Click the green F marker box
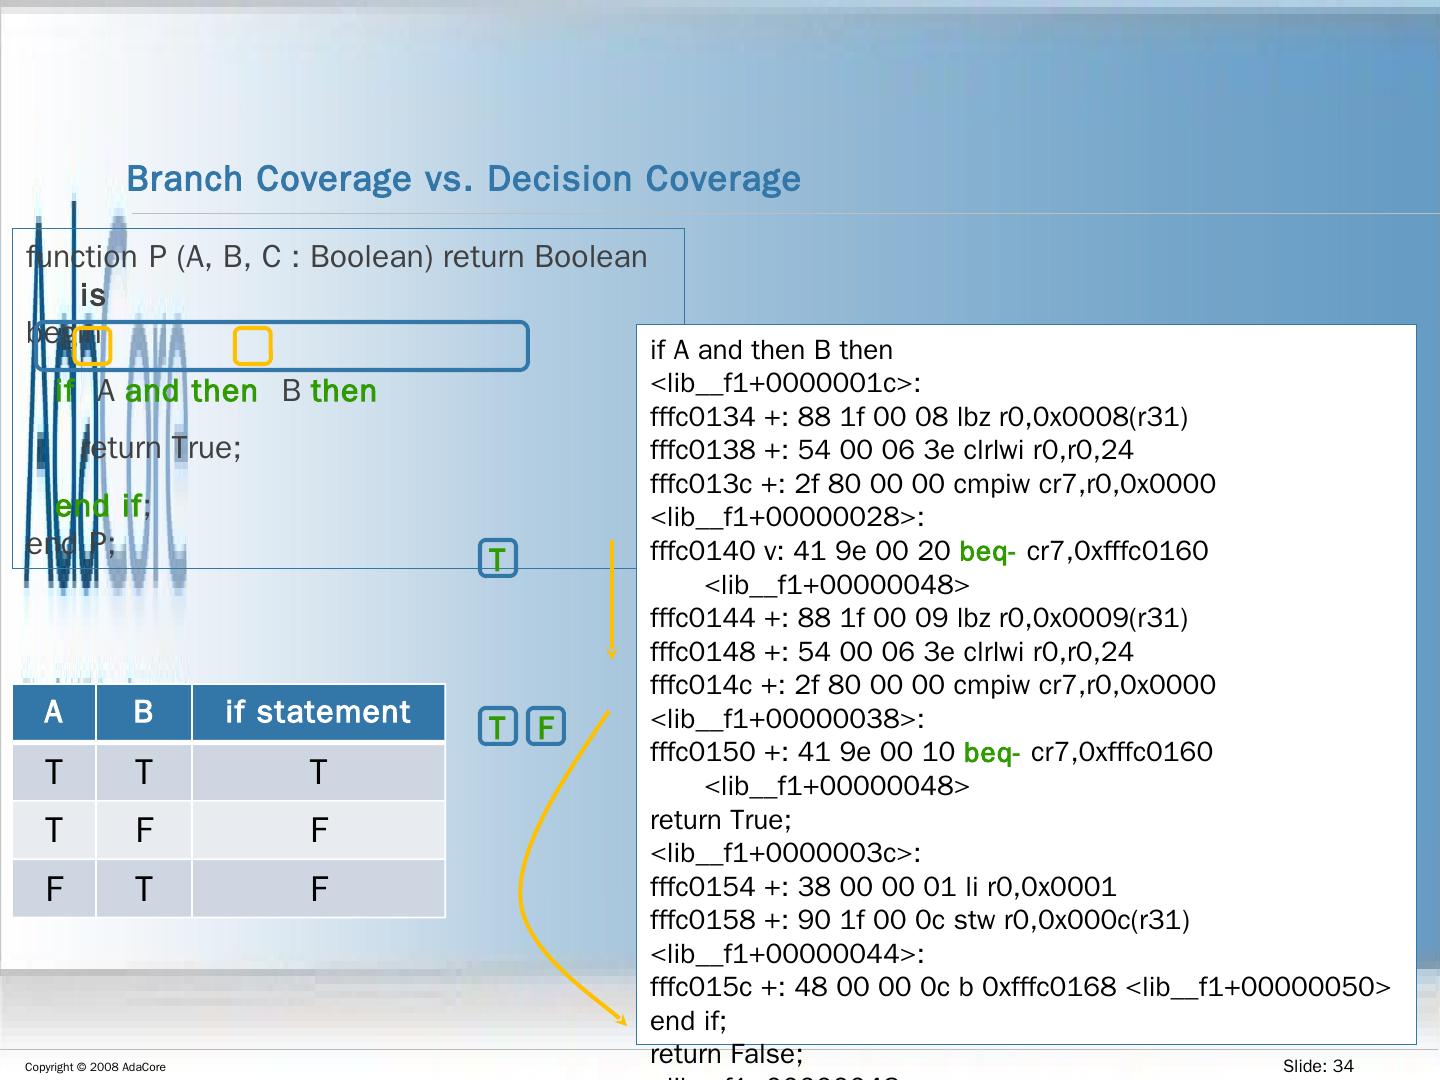Image resolution: width=1440 pixels, height=1080 pixels. point(546,727)
